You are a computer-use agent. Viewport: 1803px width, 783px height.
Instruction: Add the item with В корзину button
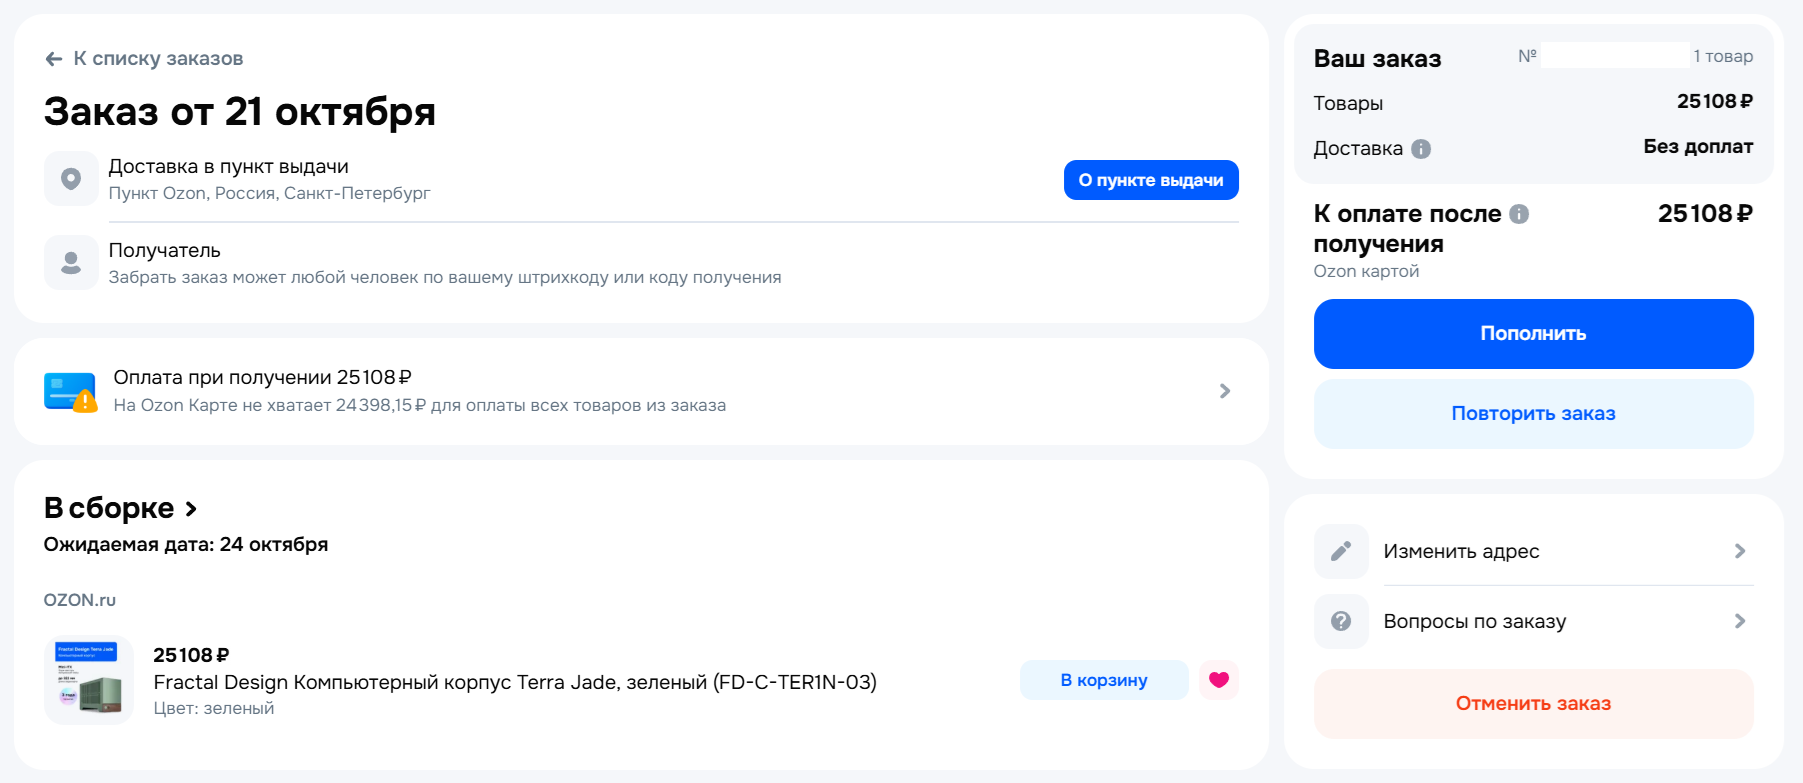(x=1104, y=680)
